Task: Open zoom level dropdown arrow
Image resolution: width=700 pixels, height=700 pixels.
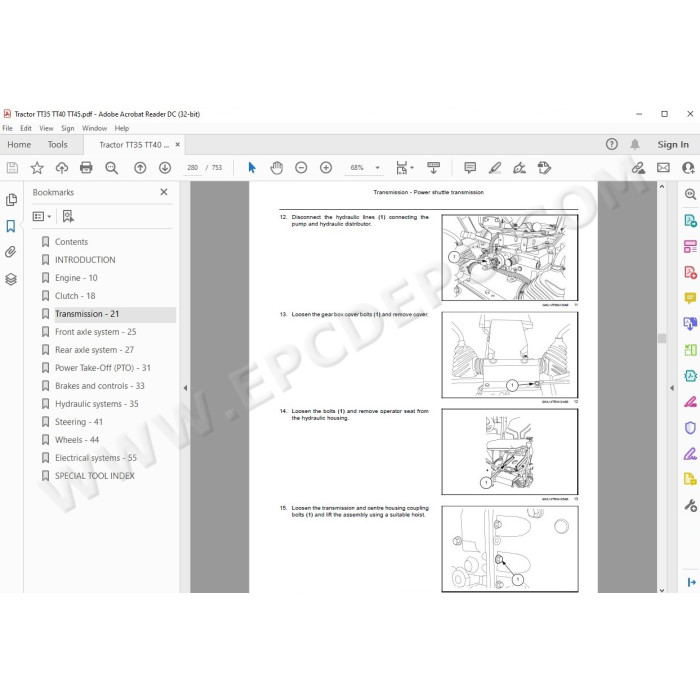Action: (378, 168)
